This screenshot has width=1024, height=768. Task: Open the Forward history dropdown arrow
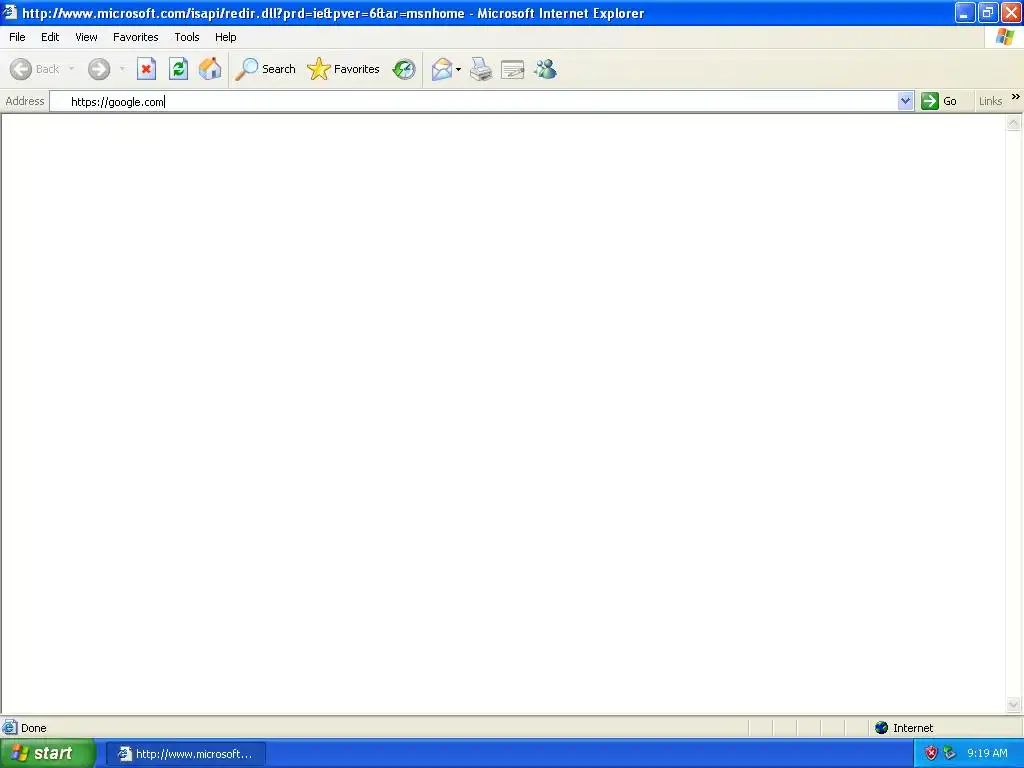pos(122,69)
